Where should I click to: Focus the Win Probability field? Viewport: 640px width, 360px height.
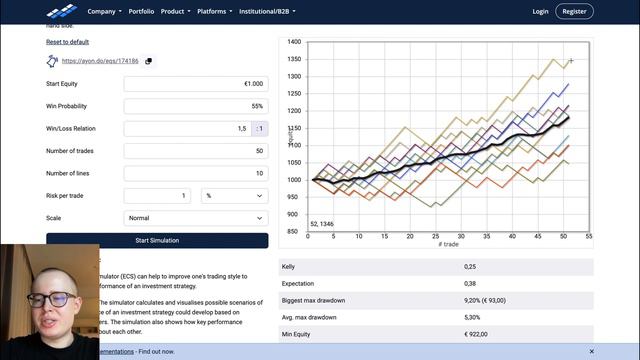(196, 106)
